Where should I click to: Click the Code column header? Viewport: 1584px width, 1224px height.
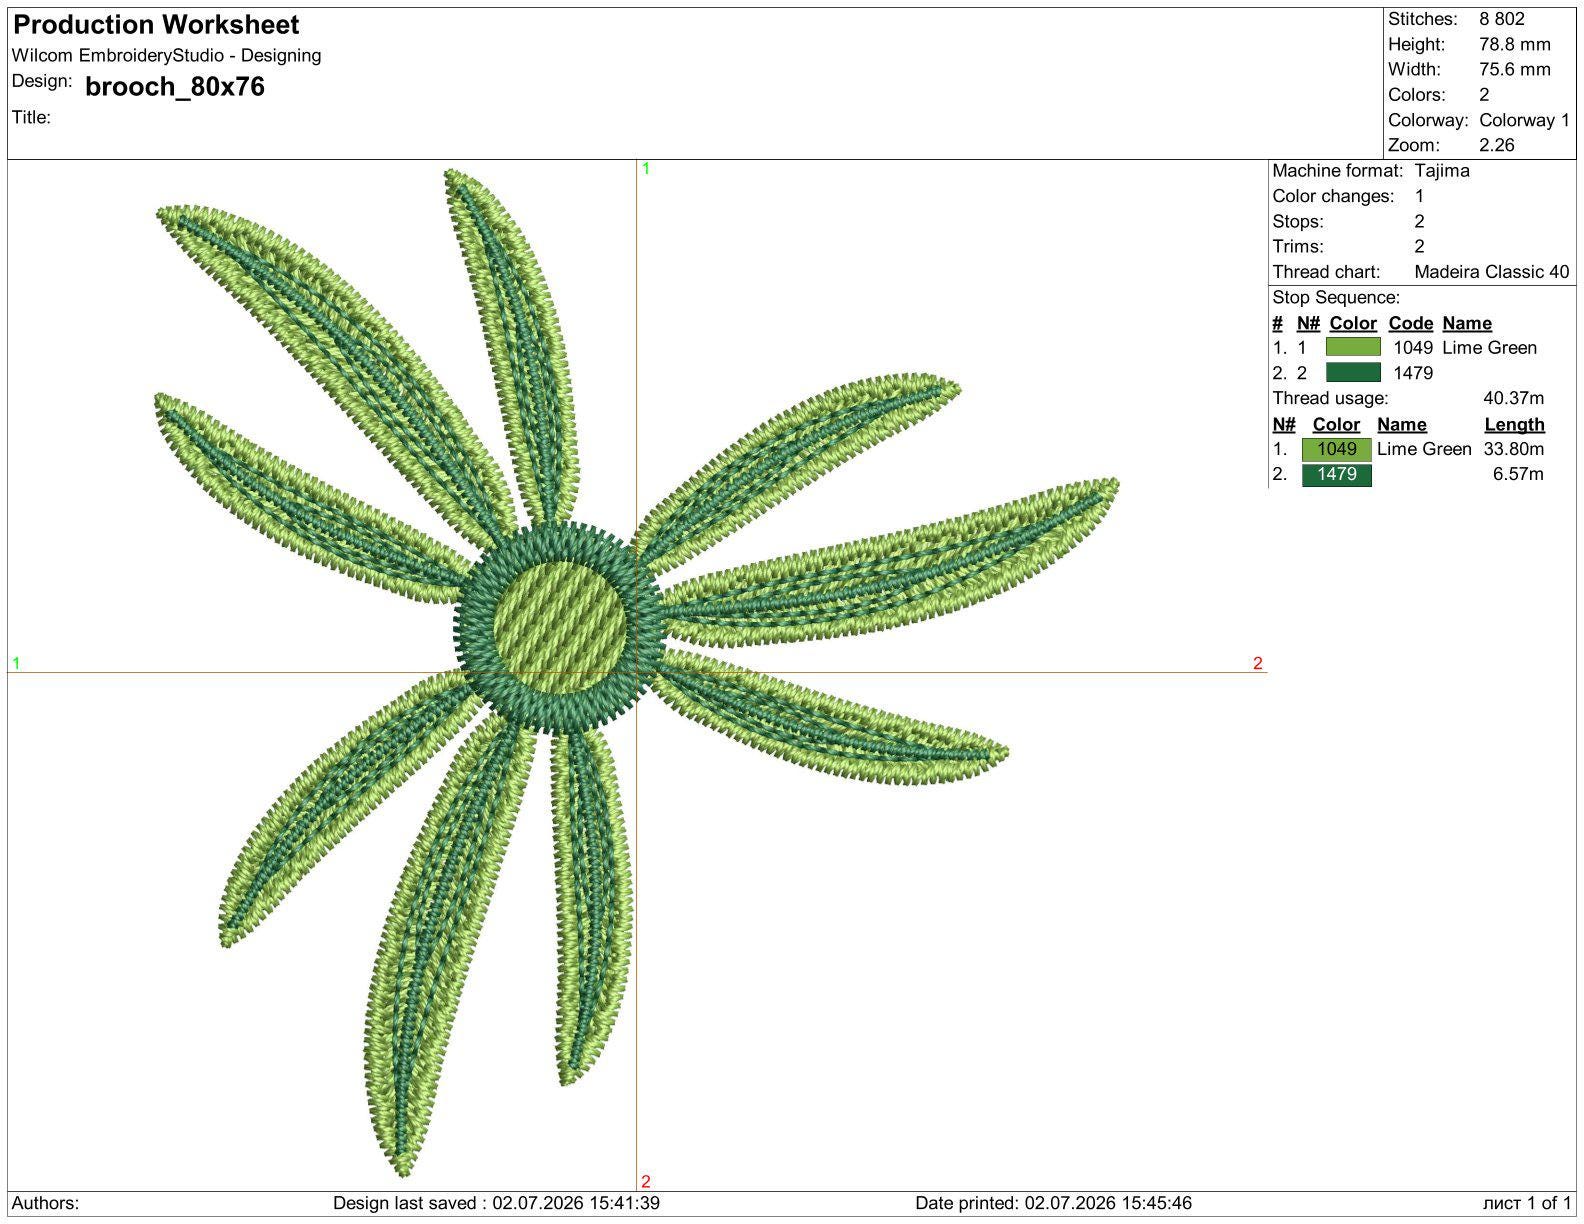[x=1410, y=323]
